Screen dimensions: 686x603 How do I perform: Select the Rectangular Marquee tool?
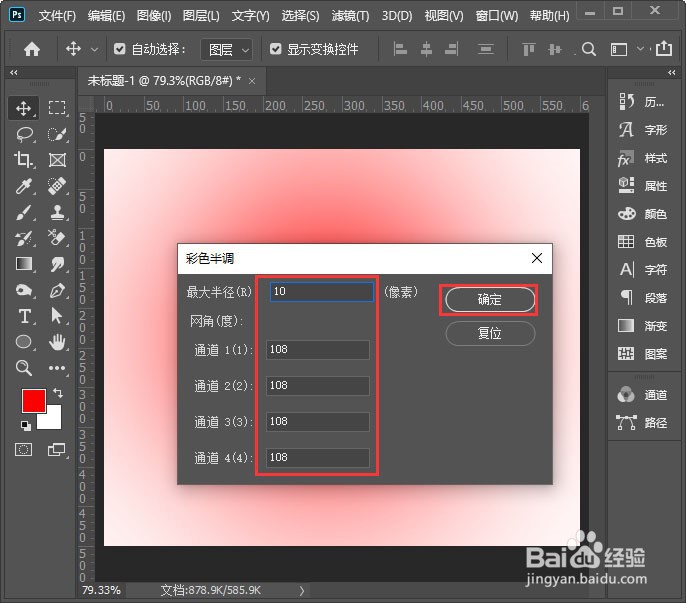click(x=57, y=108)
